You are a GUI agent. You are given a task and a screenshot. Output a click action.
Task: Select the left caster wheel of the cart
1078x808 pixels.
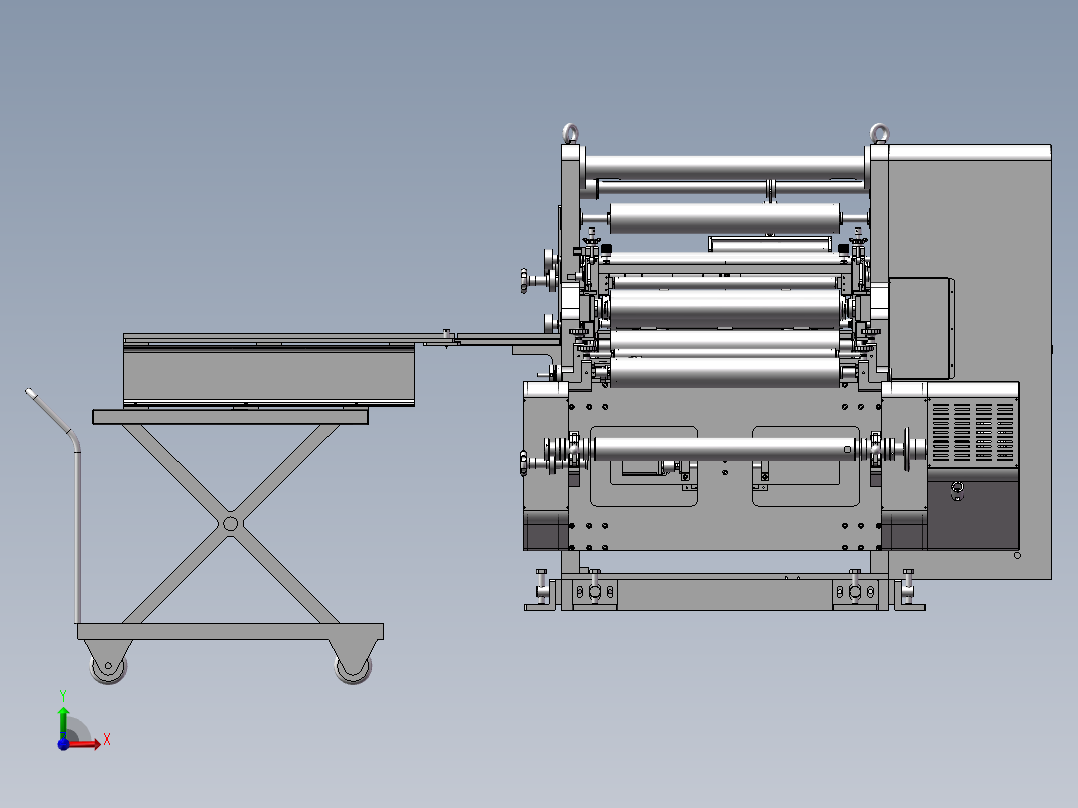point(109,666)
